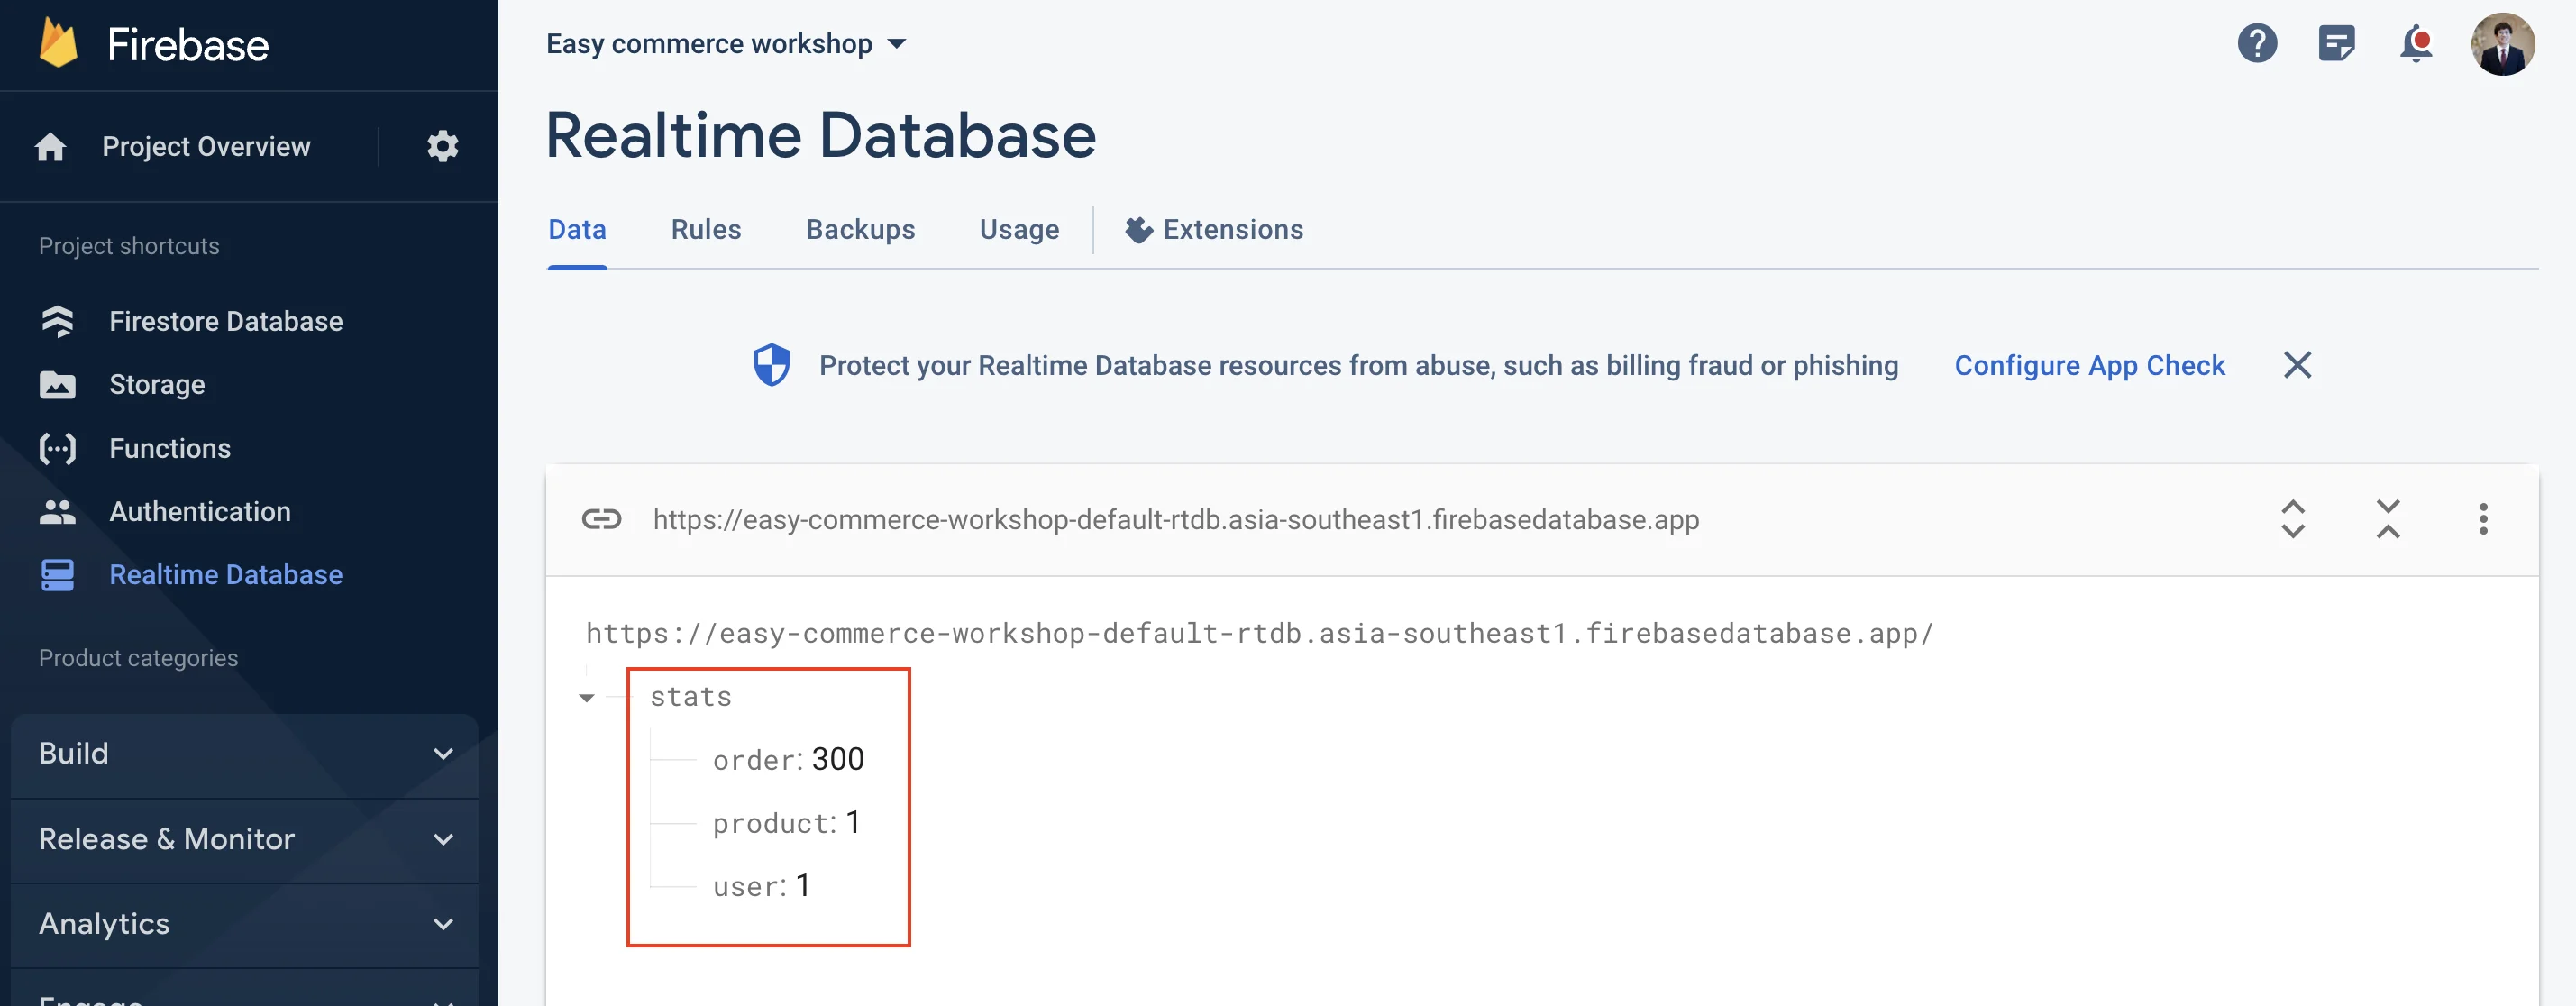
Task: Collapse all database nodes
Action: pyautogui.click(x=2388, y=519)
